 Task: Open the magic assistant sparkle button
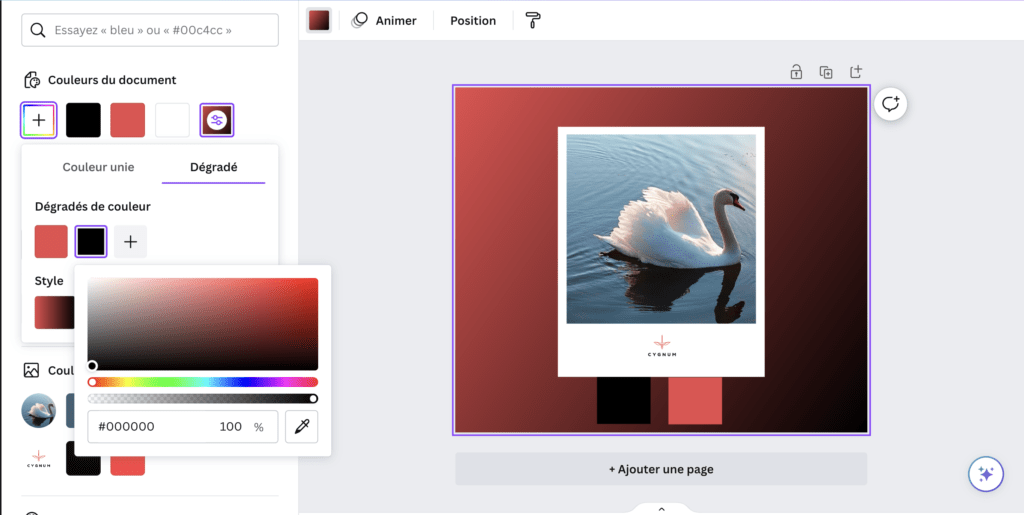tap(985, 474)
